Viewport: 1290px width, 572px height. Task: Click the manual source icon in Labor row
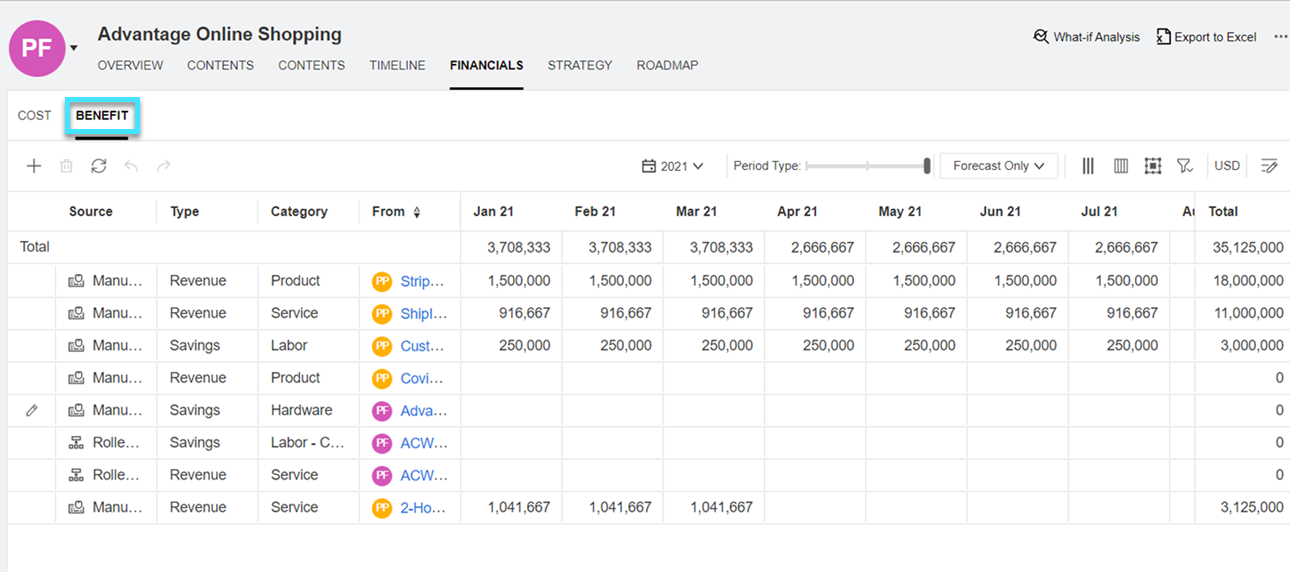point(76,345)
